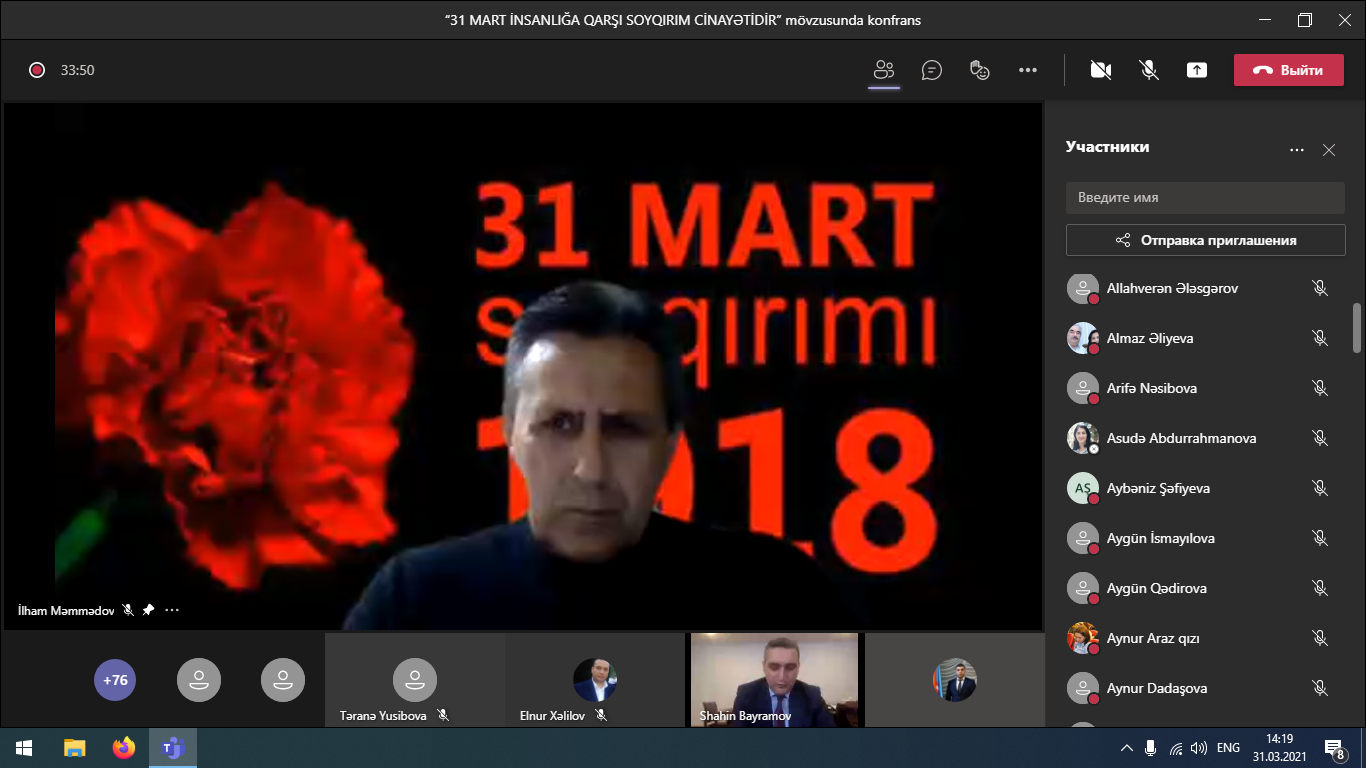Open more options in Участники panel header
The height and width of the screenshot is (768, 1366).
[1297, 150]
